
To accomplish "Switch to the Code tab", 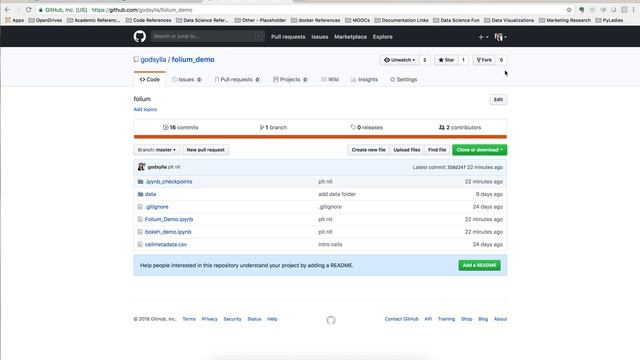I will pos(149,80).
